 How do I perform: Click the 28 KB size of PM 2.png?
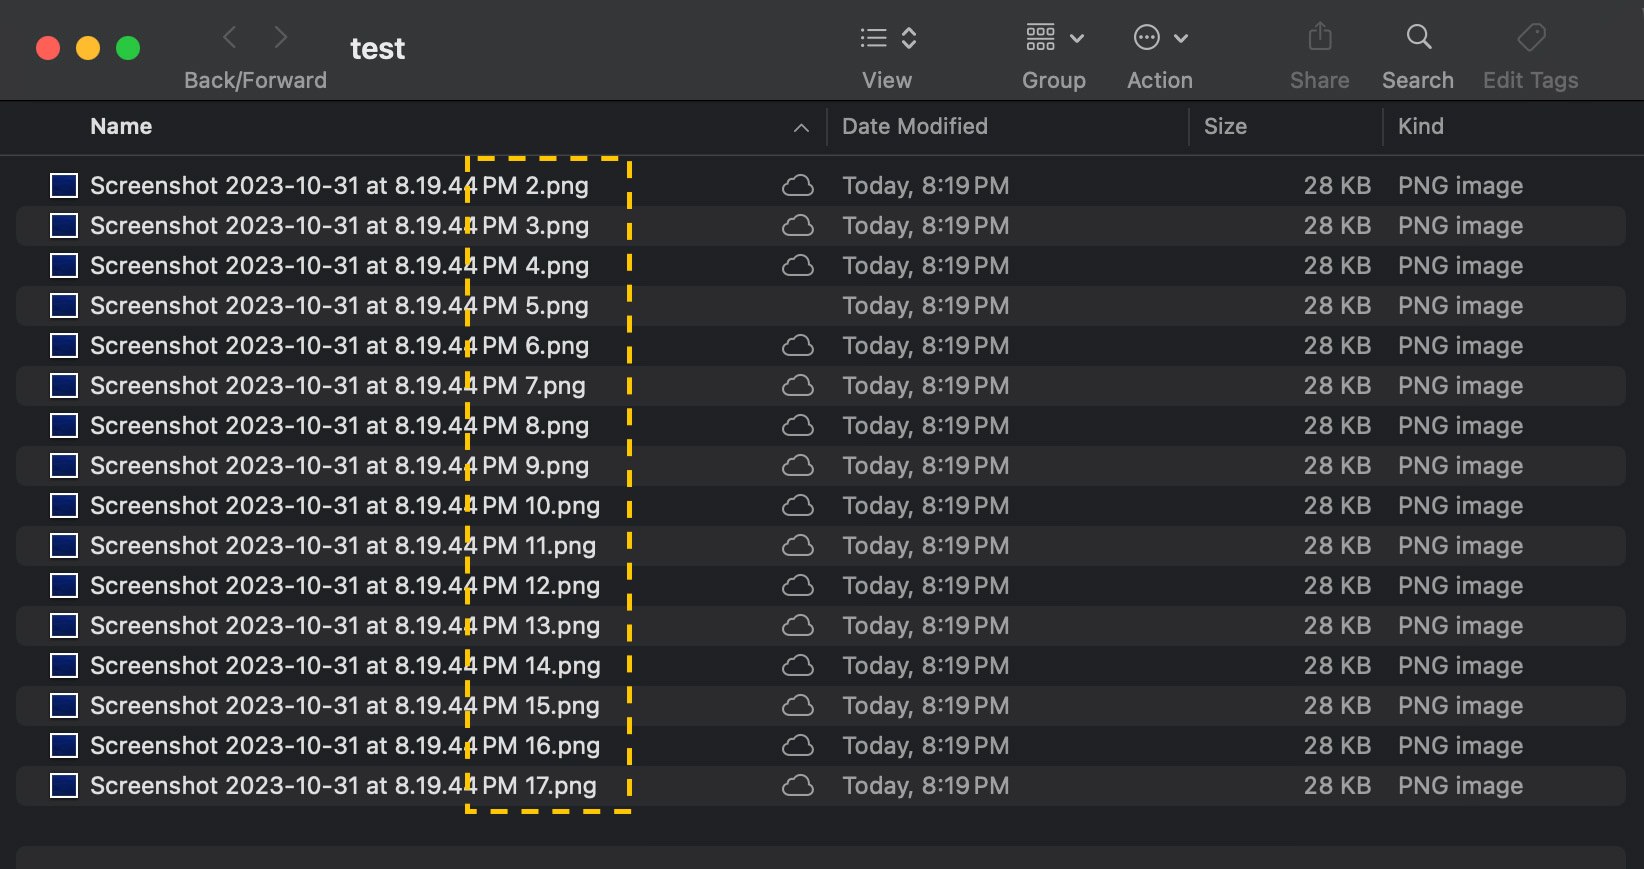pyautogui.click(x=1337, y=186)
